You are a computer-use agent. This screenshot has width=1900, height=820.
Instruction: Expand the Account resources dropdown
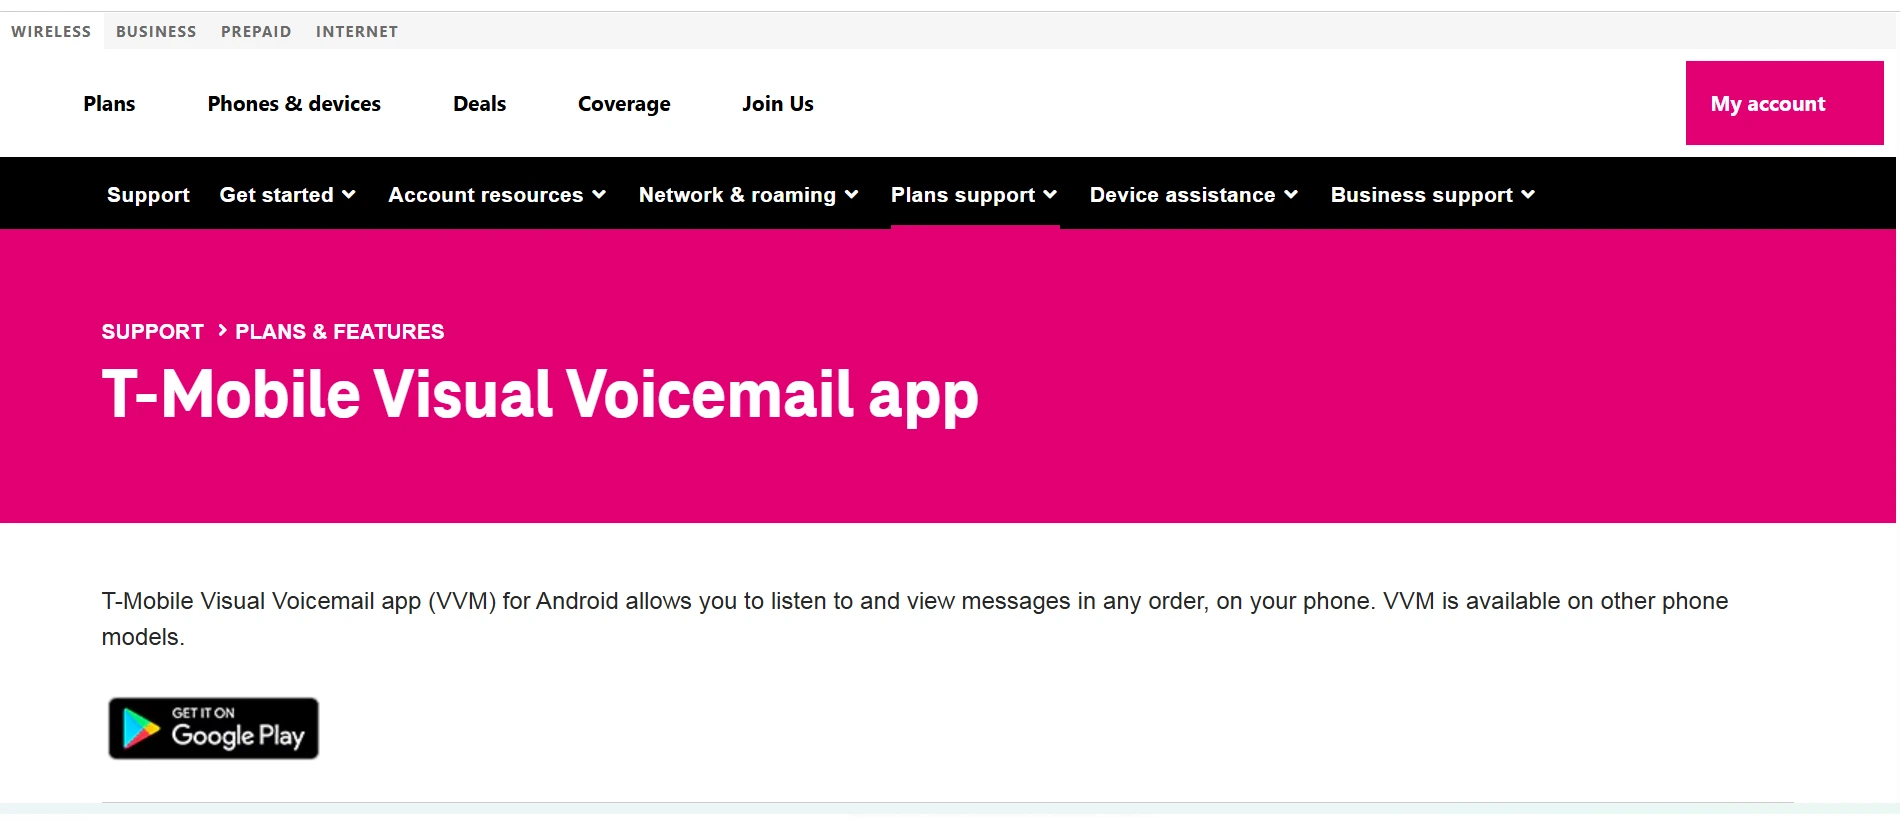coord(497,195)
